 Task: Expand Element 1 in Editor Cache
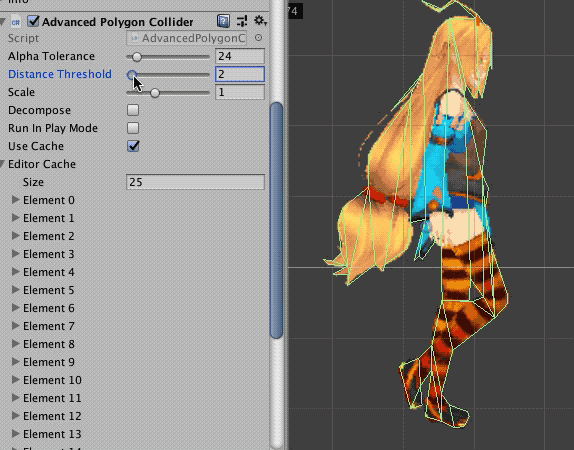coord(15,217)
